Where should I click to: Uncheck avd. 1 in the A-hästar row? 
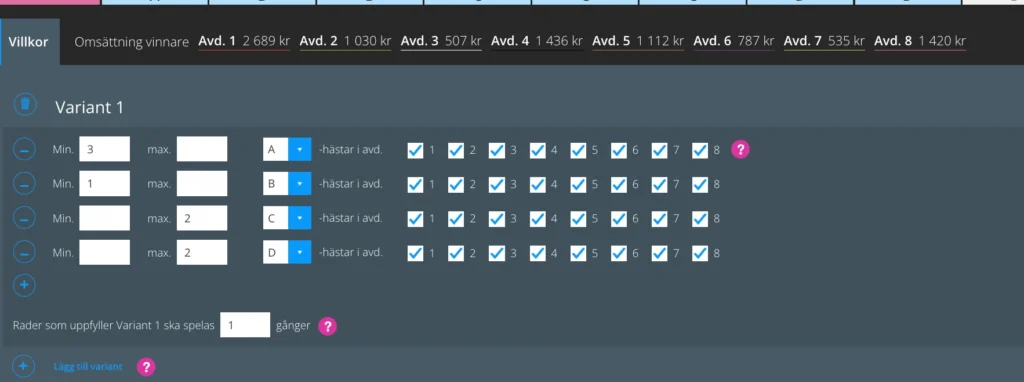(x=415, y=150)
